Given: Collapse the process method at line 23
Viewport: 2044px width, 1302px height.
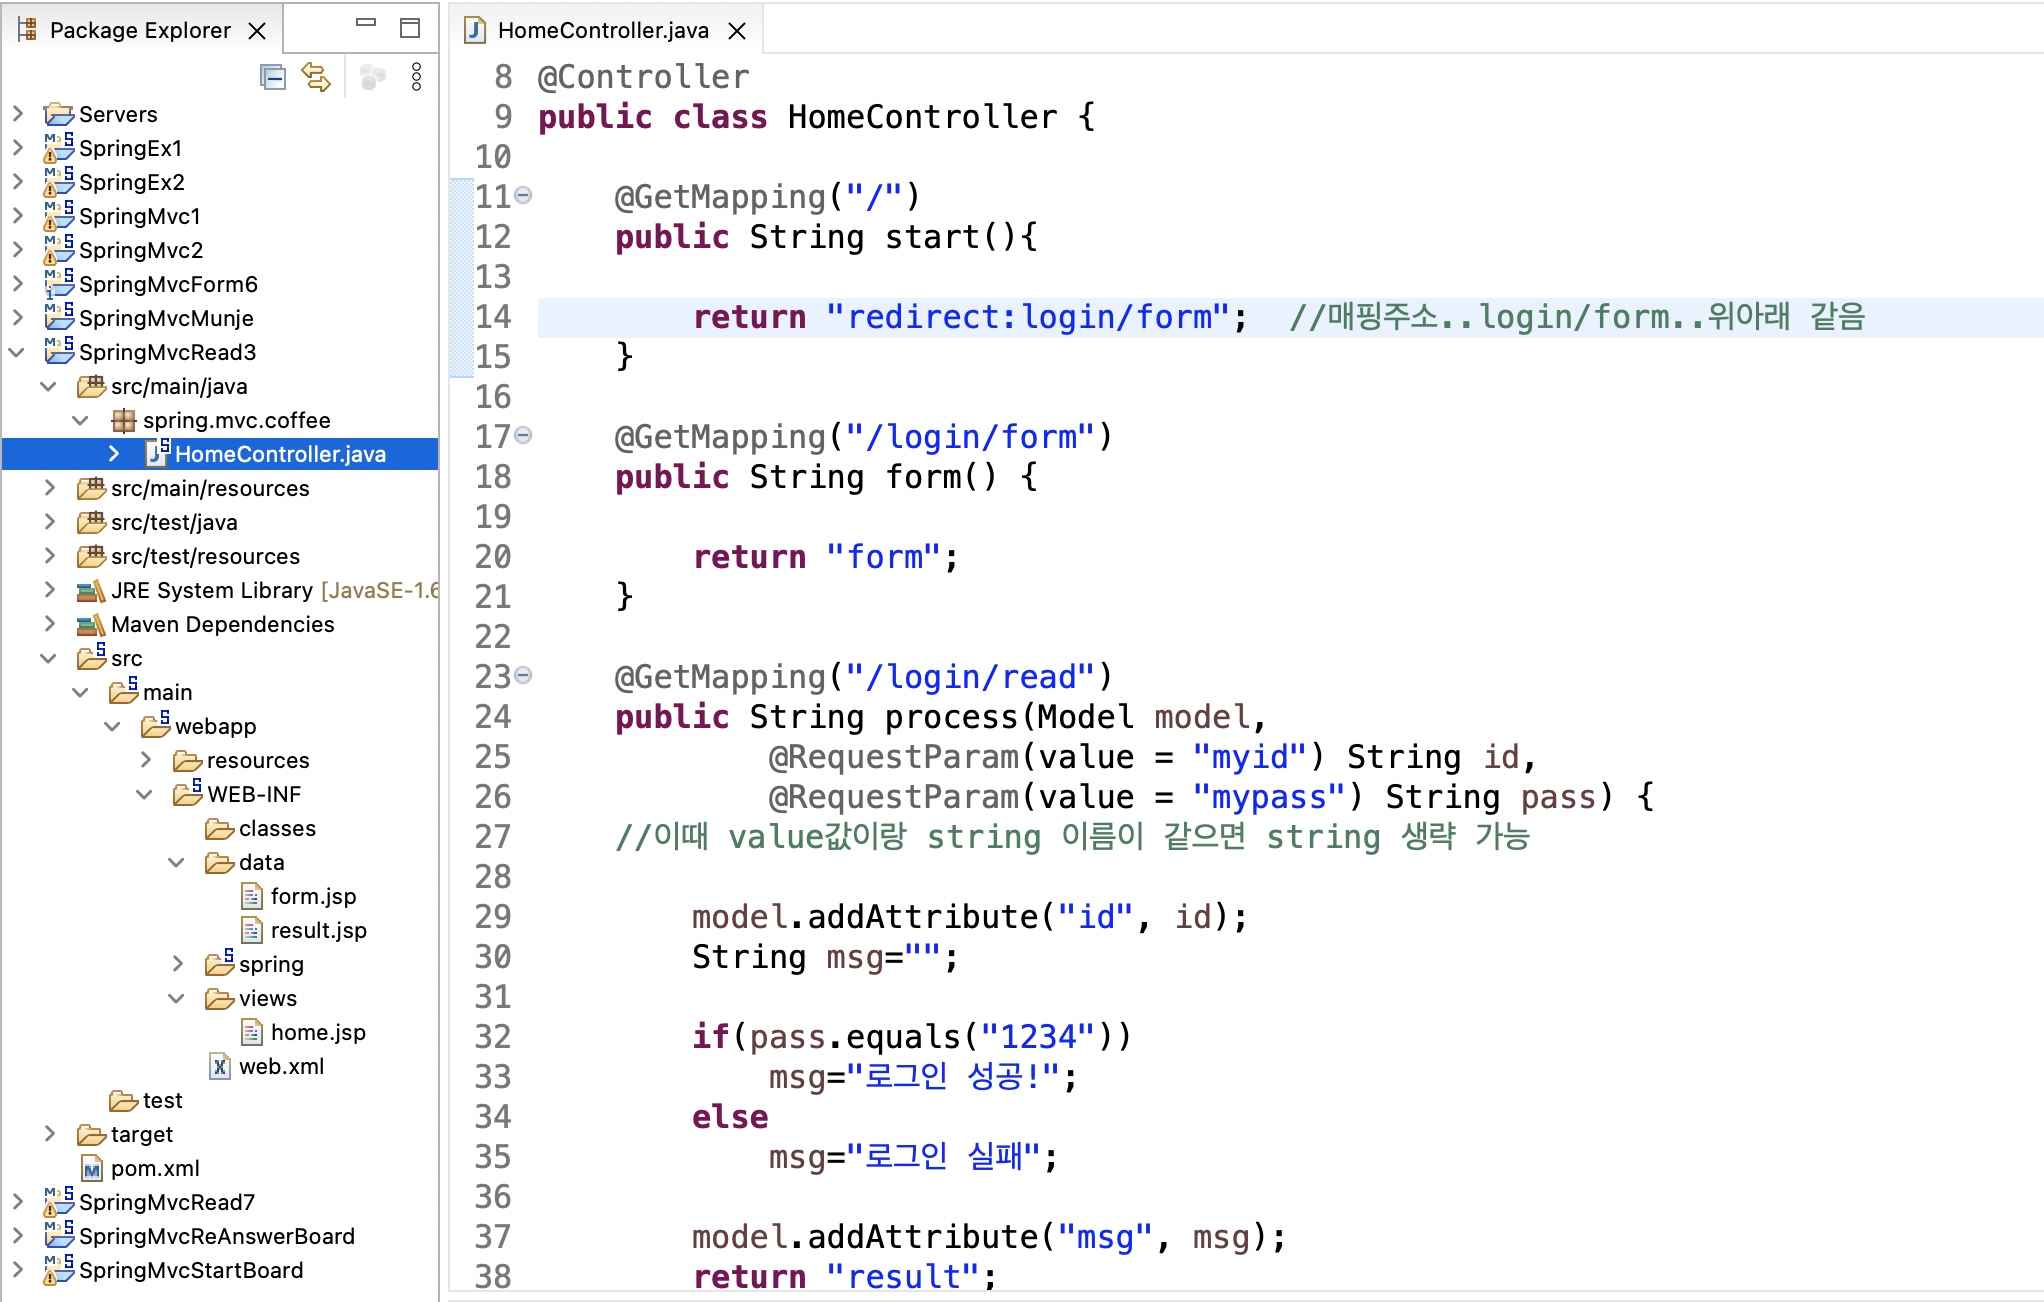Looking at the screenshot, I should click(x=523, y=675).
